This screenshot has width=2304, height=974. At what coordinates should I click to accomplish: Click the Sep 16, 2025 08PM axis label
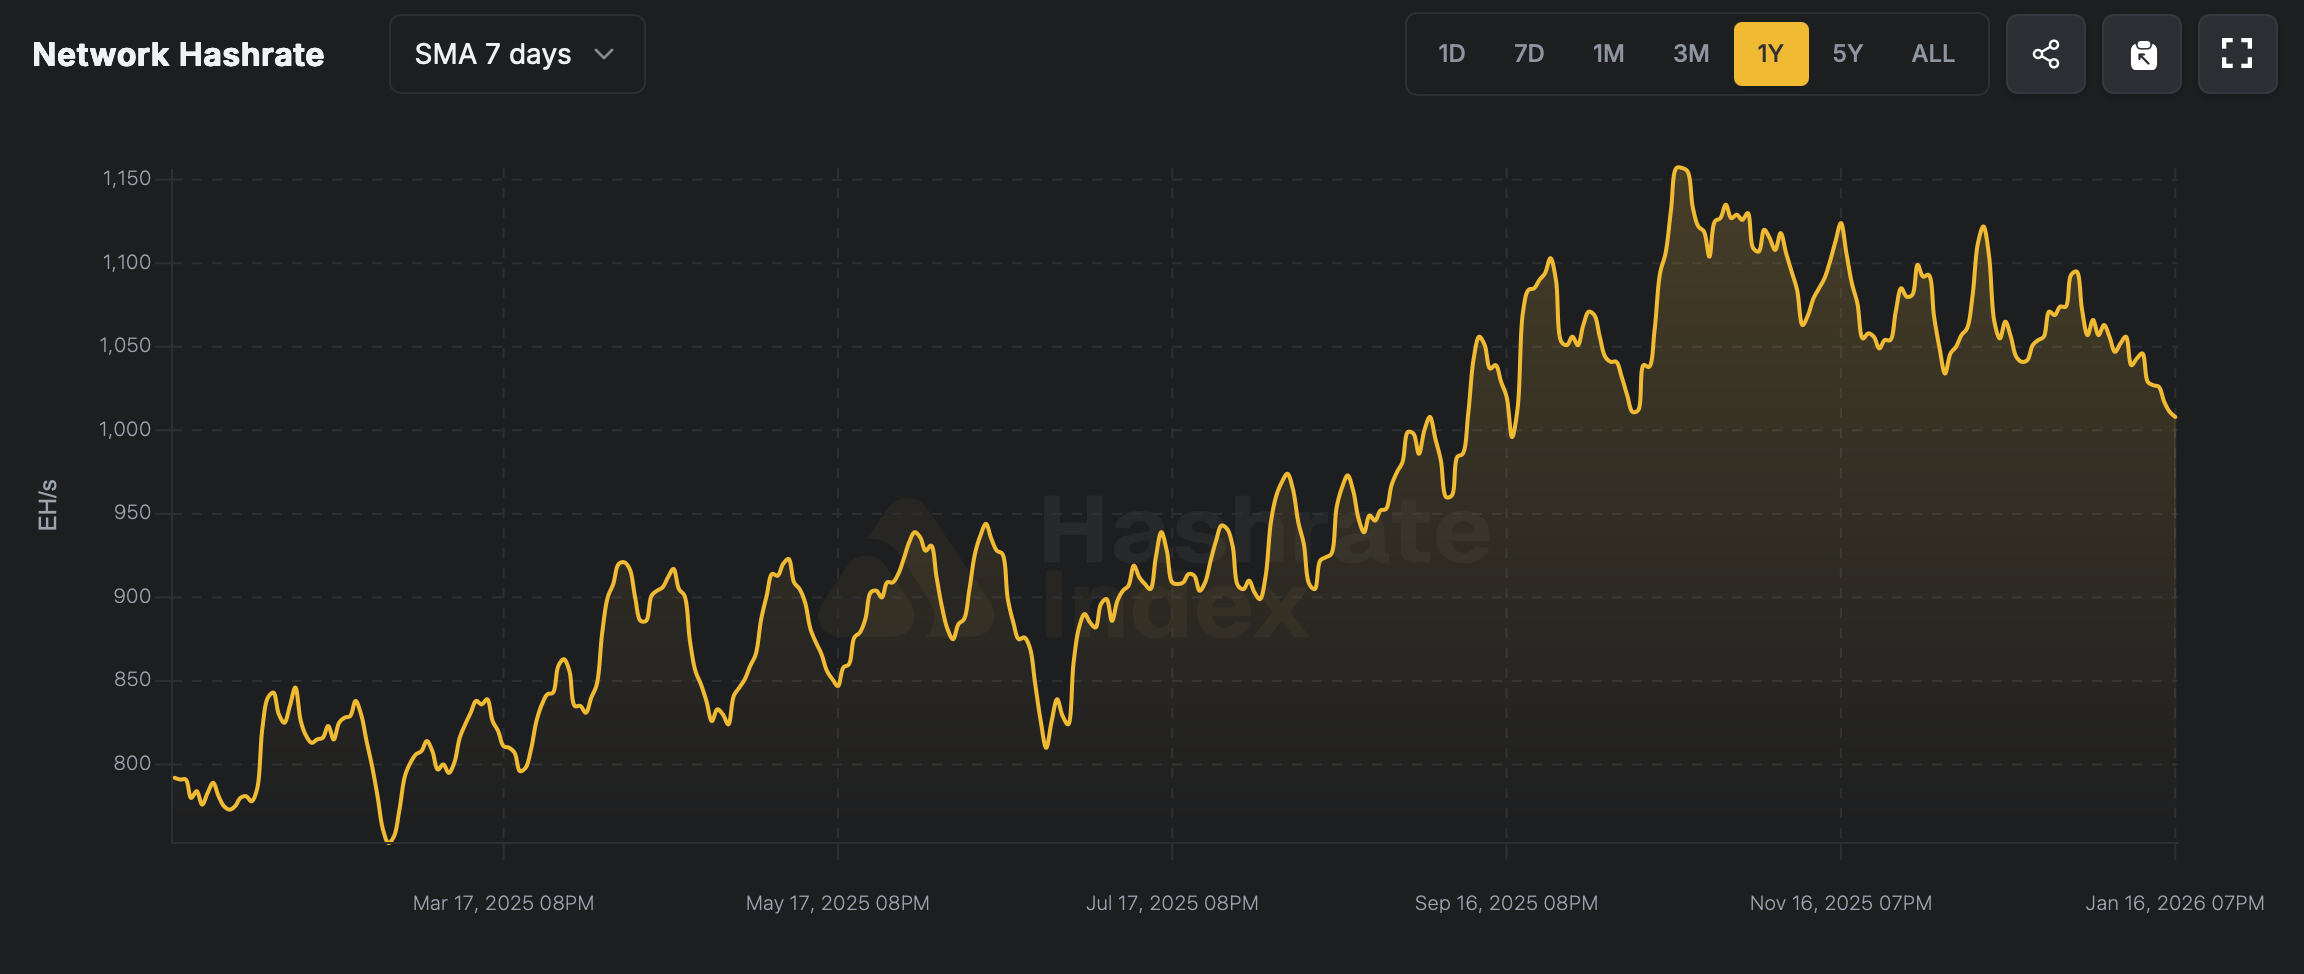[1506, 903]
